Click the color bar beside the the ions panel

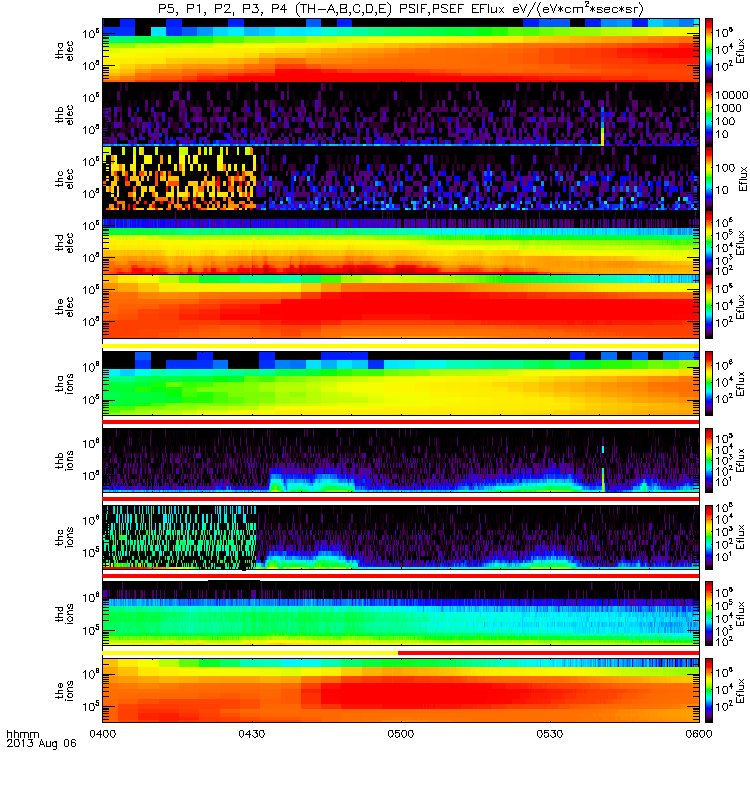[709, 690]
